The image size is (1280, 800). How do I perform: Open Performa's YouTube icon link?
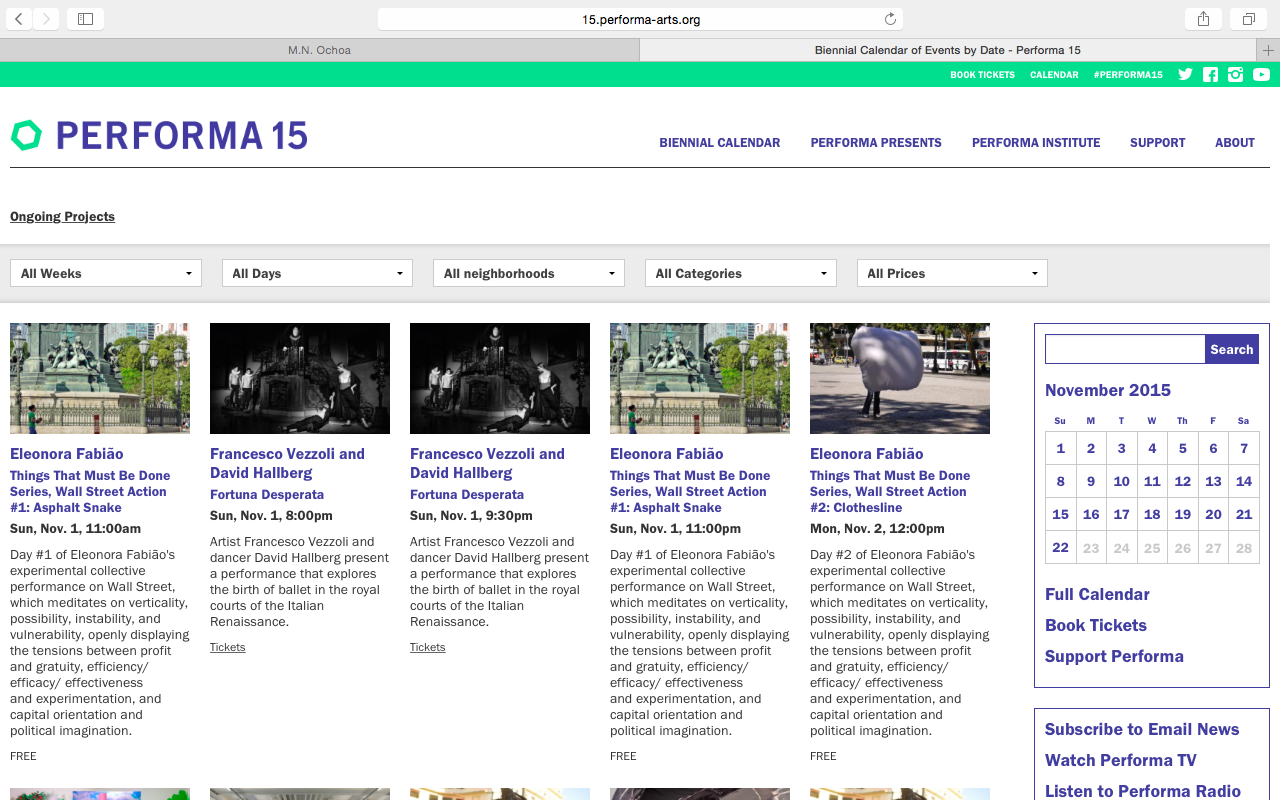1261,75
